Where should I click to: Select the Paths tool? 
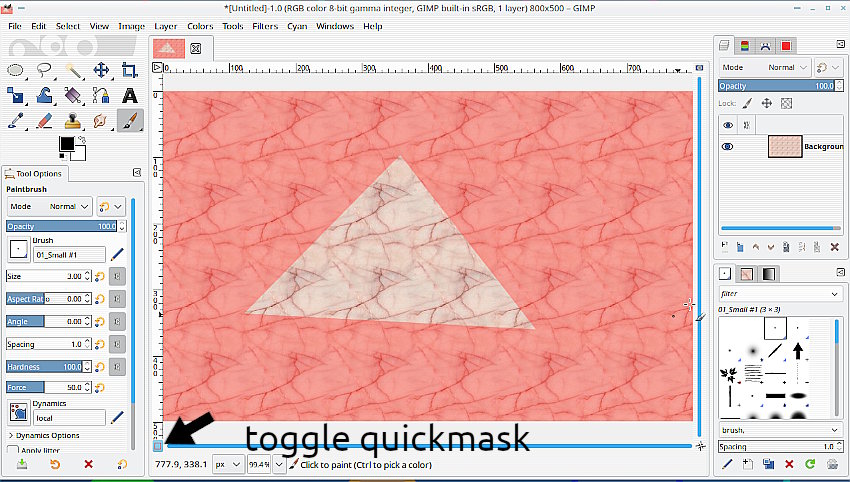[x=101, y=95]
